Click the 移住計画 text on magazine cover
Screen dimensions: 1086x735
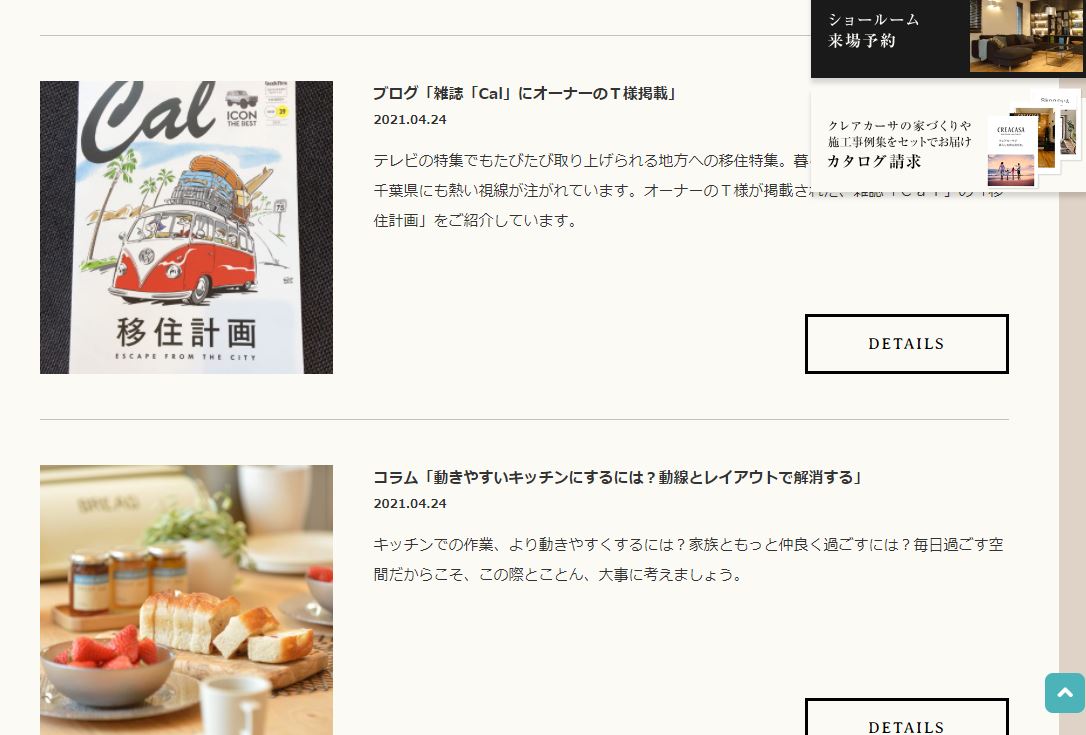click(x=186, y=333)
